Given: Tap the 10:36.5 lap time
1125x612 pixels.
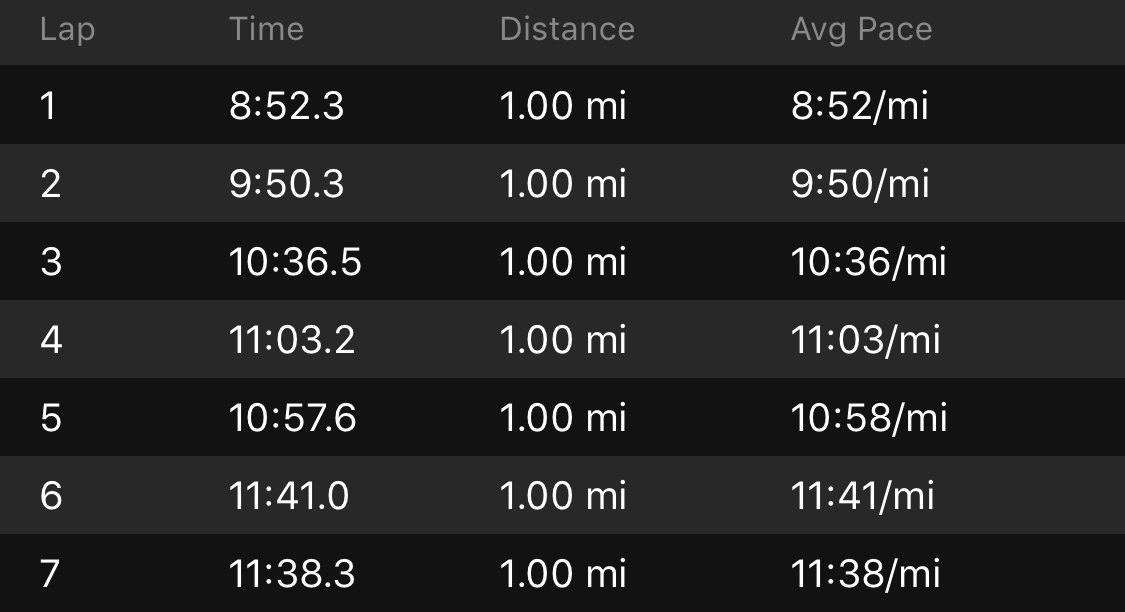Looking at the screenshot, I should pyautogui.click(x=295, y=262).
